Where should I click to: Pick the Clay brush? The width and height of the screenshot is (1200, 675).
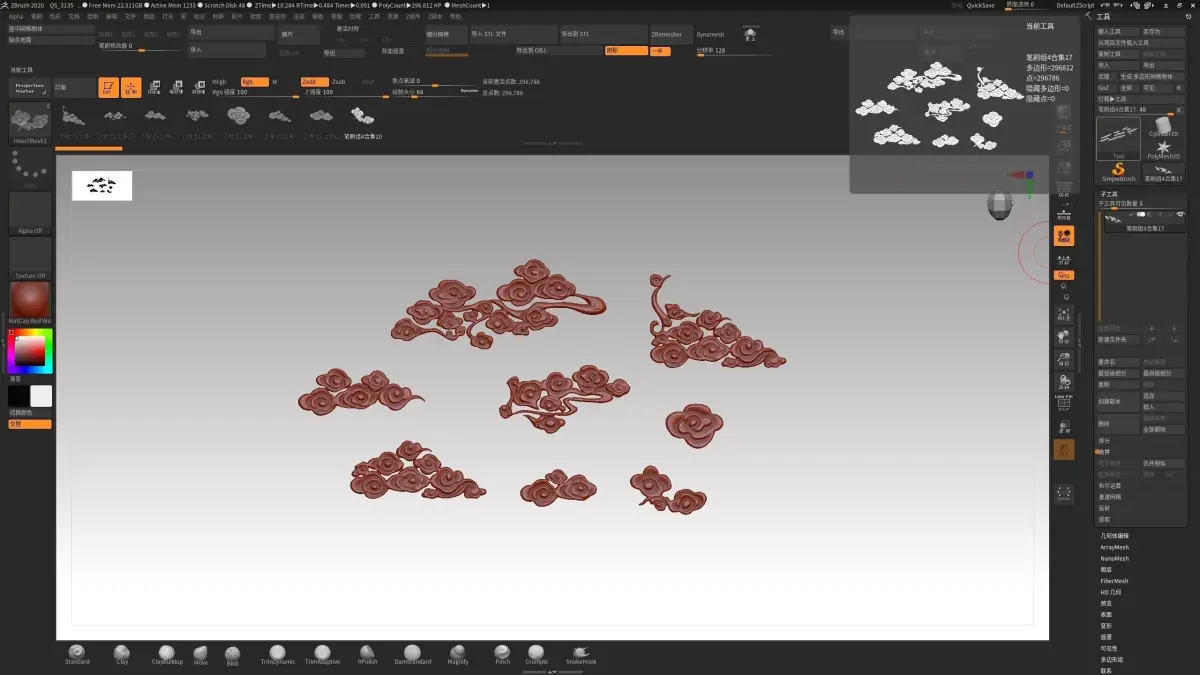pos(122,655)
